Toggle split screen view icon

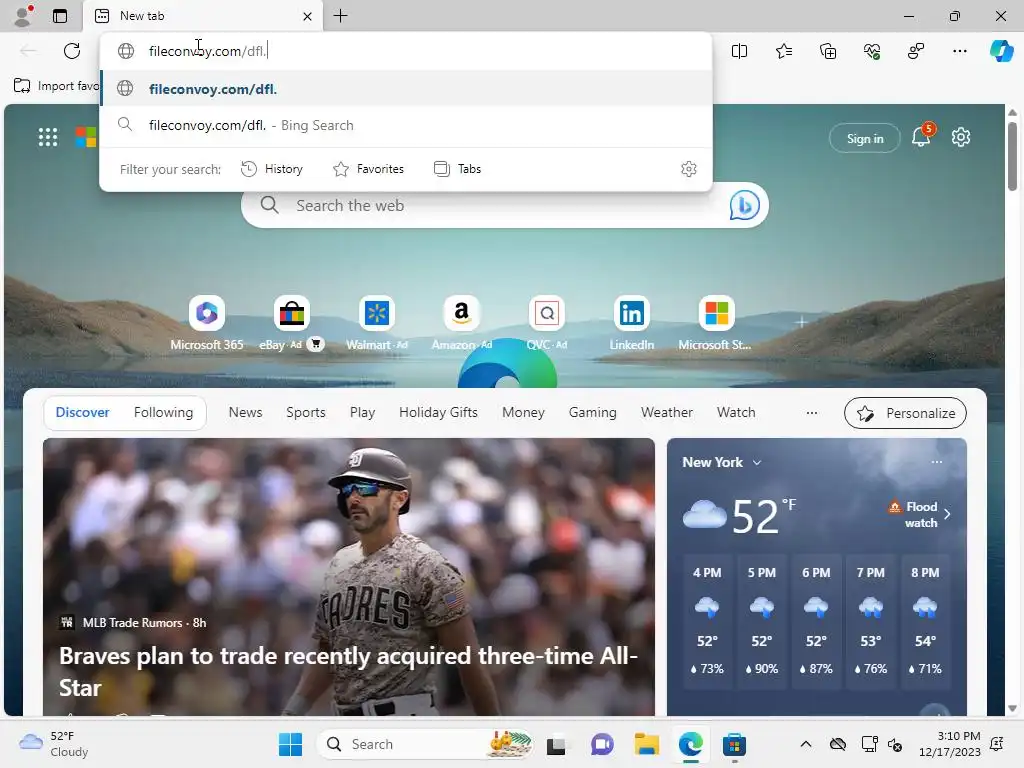tap(739, 51)
